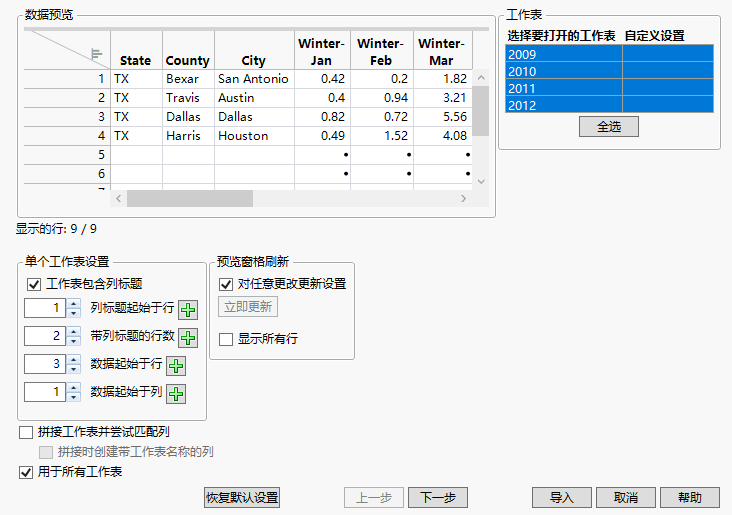Select the Winter-Feb column header
732x515 pixels.
coord(382,50)
